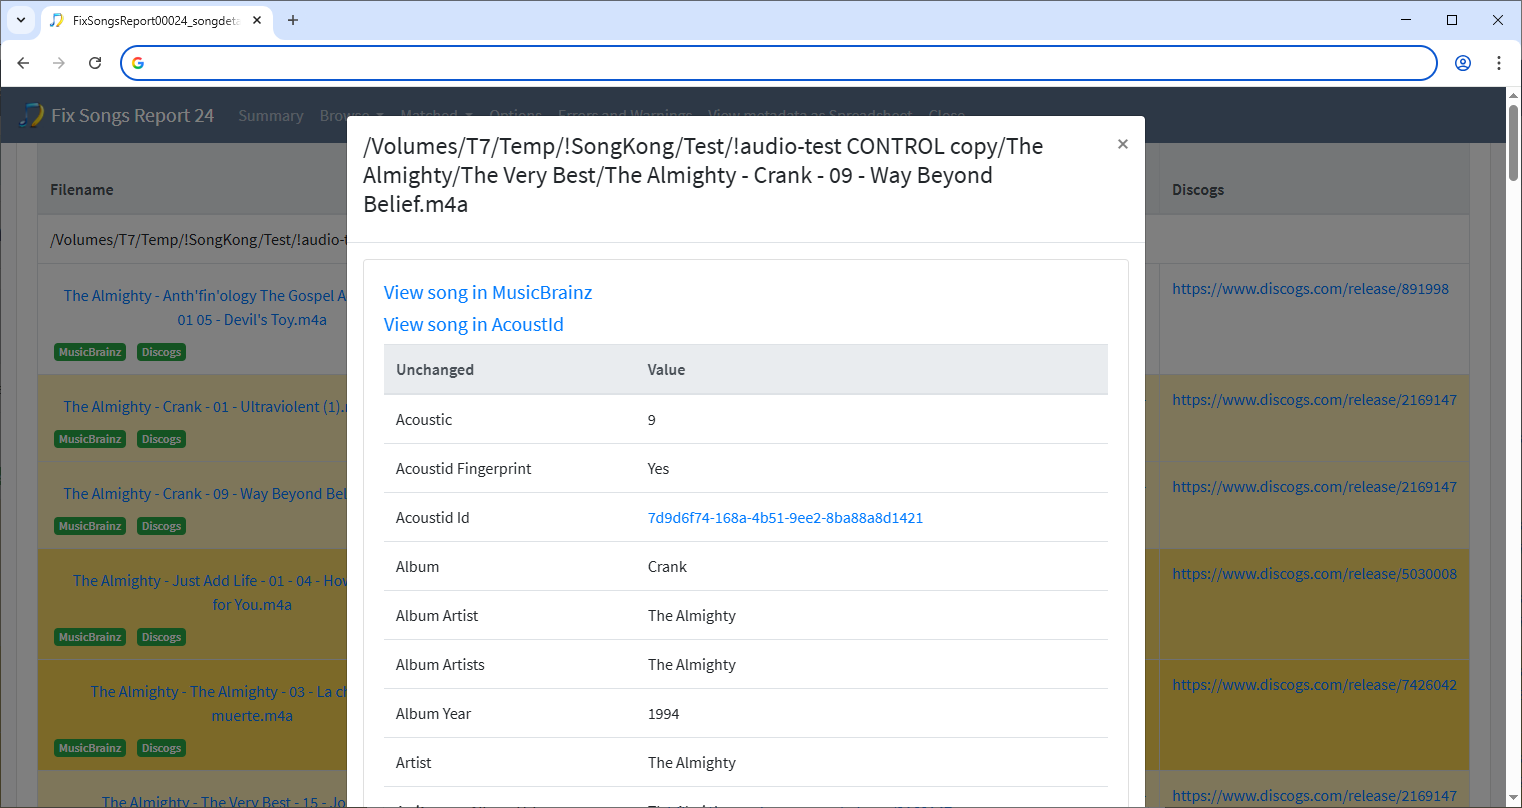Open Crank - 01 - Ultraviolent song link
This screenshot has width=1522, height=808.
pyautogui.click(x=205, y=407)
